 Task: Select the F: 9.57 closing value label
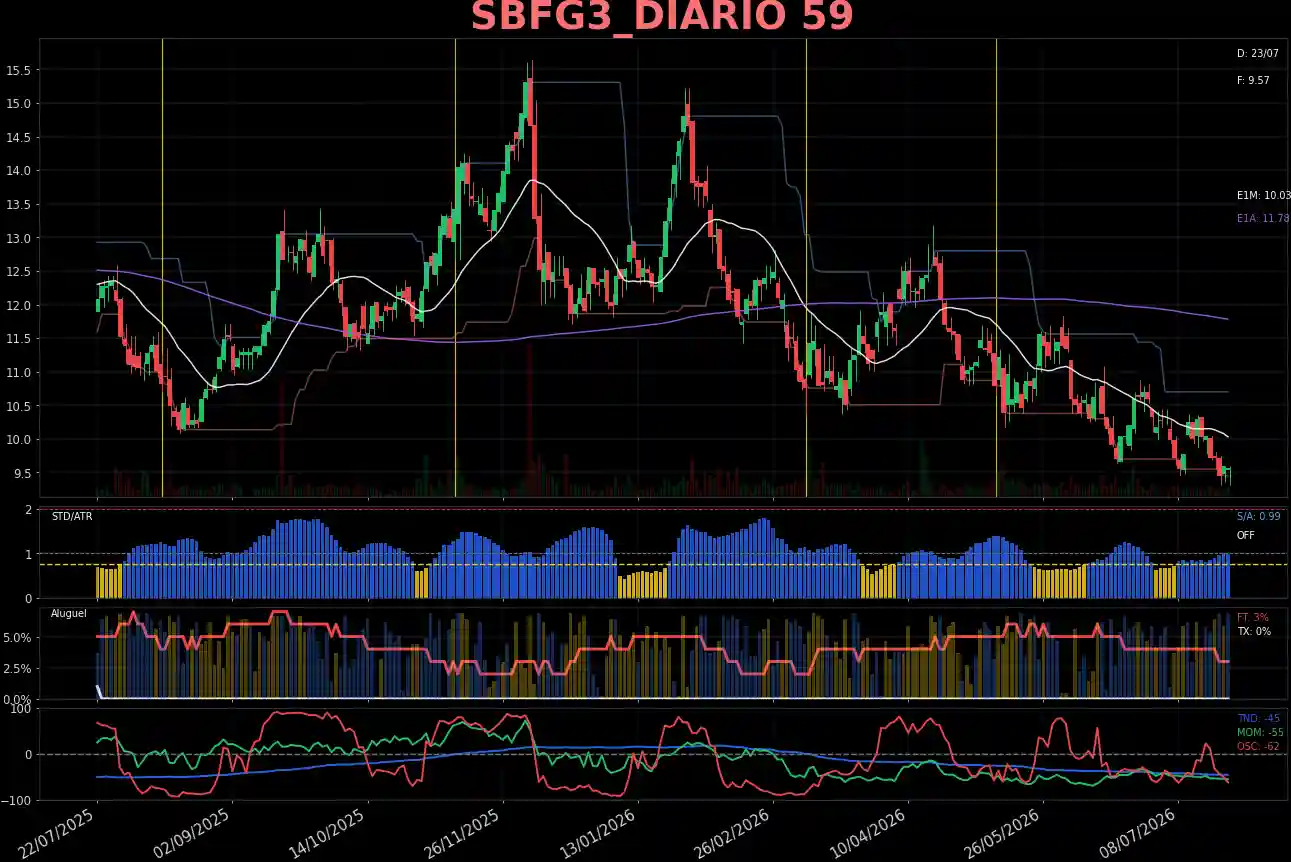(1253, 80)
